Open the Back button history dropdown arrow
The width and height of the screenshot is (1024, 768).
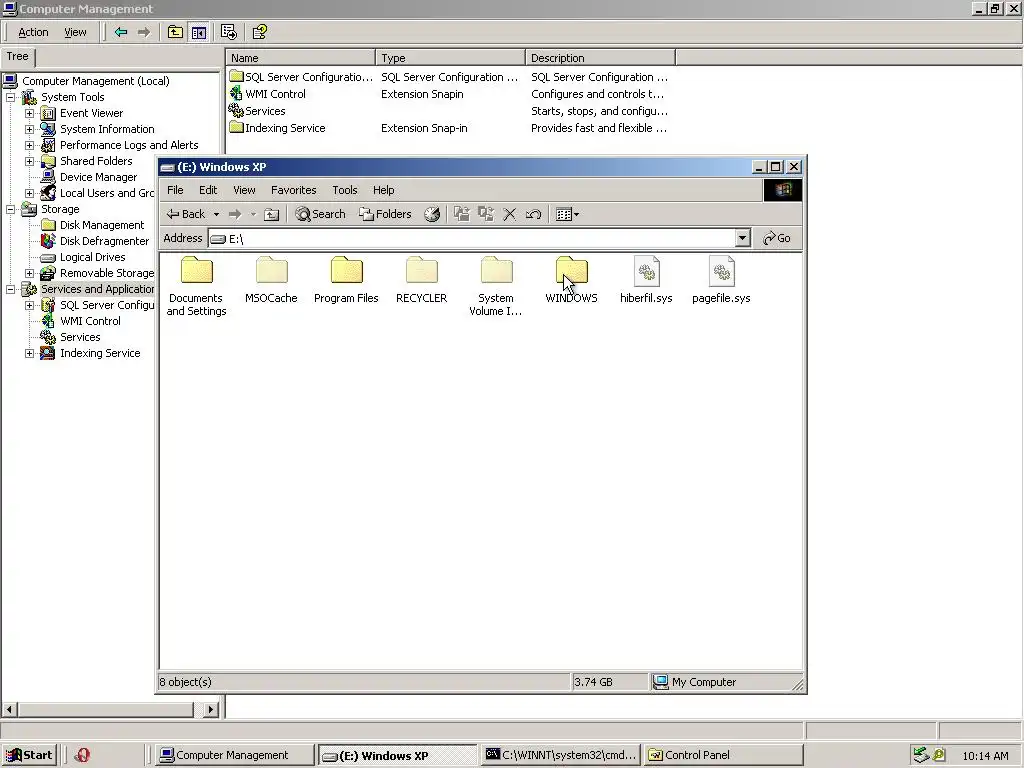tap(216, 214)
